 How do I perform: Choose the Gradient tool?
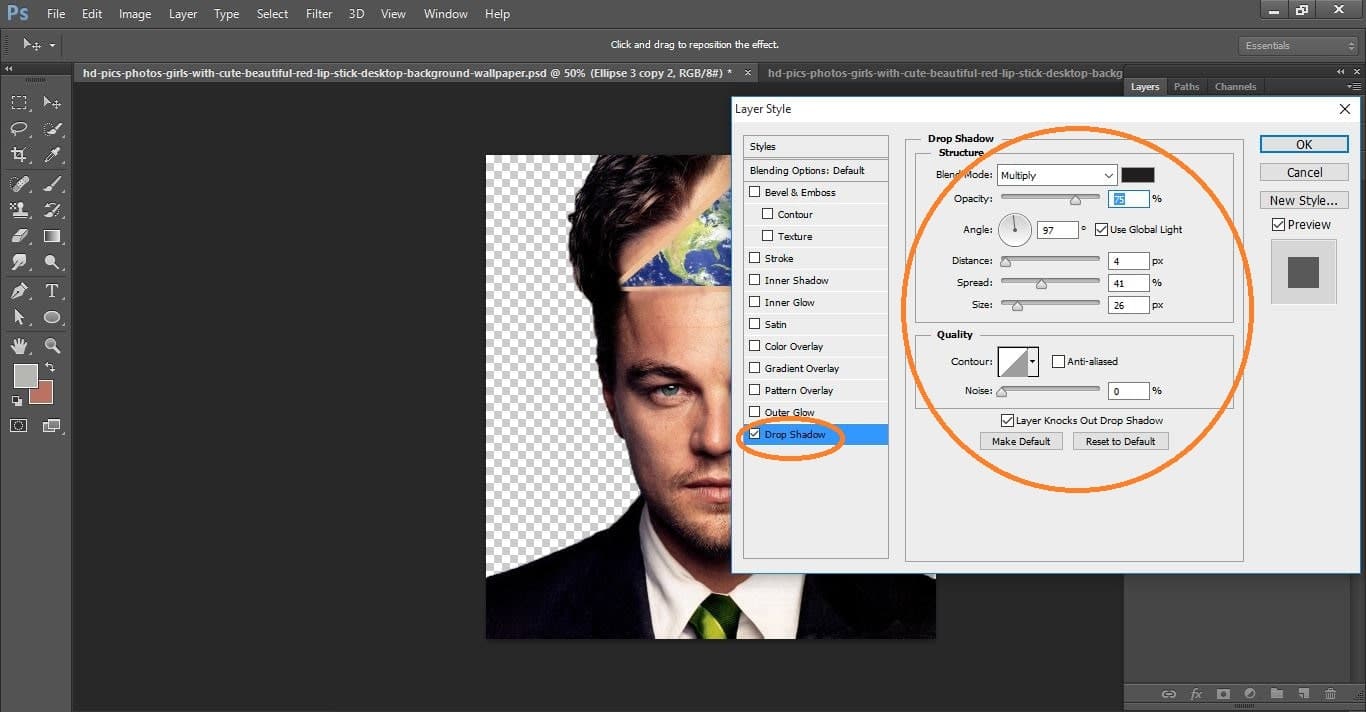click(52, 236)
